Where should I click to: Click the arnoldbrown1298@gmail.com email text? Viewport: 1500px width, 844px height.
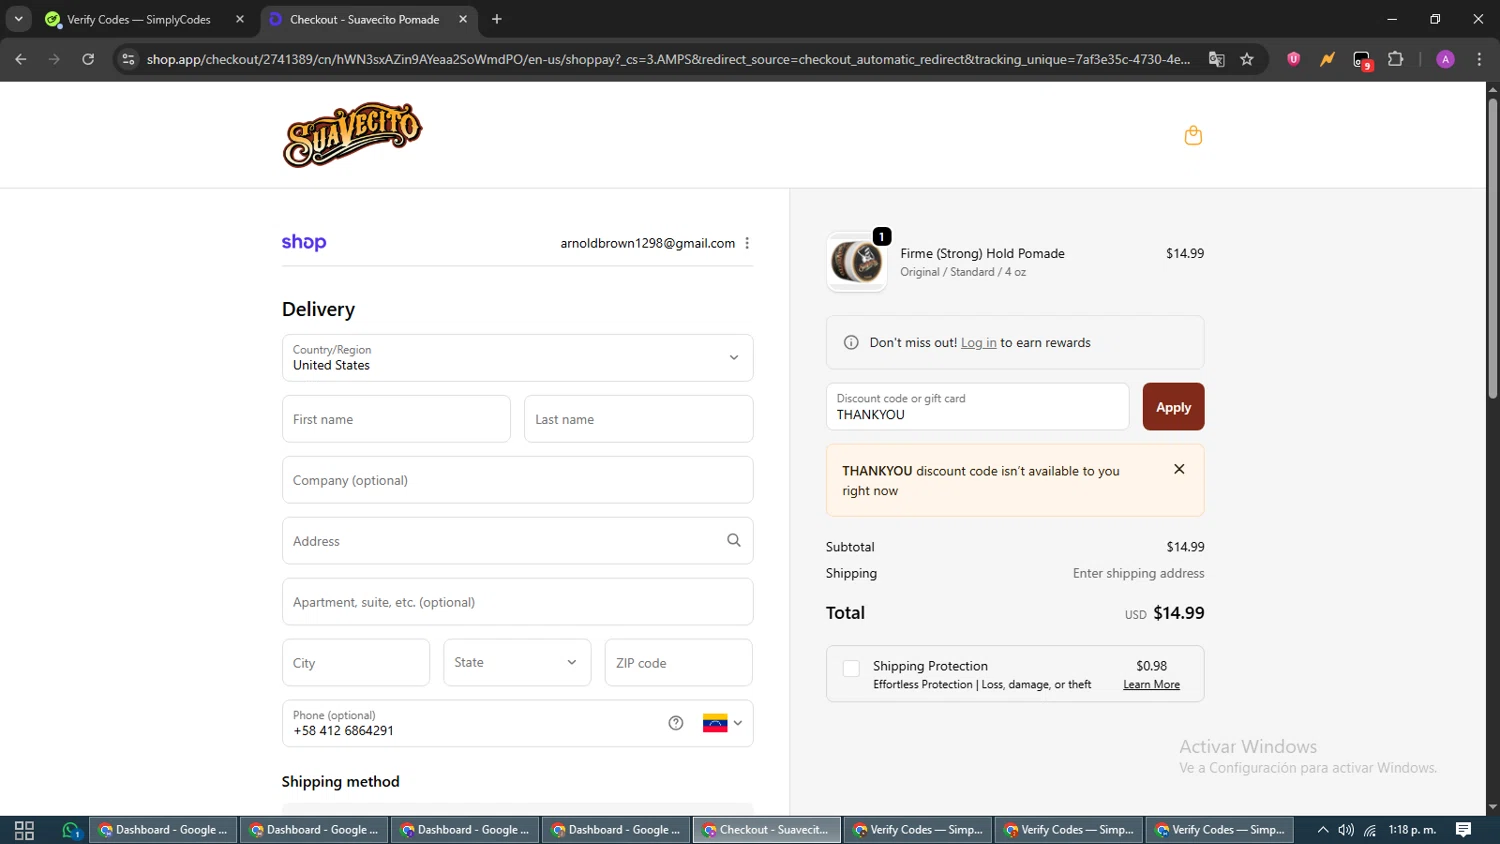(x=648, y=243)
